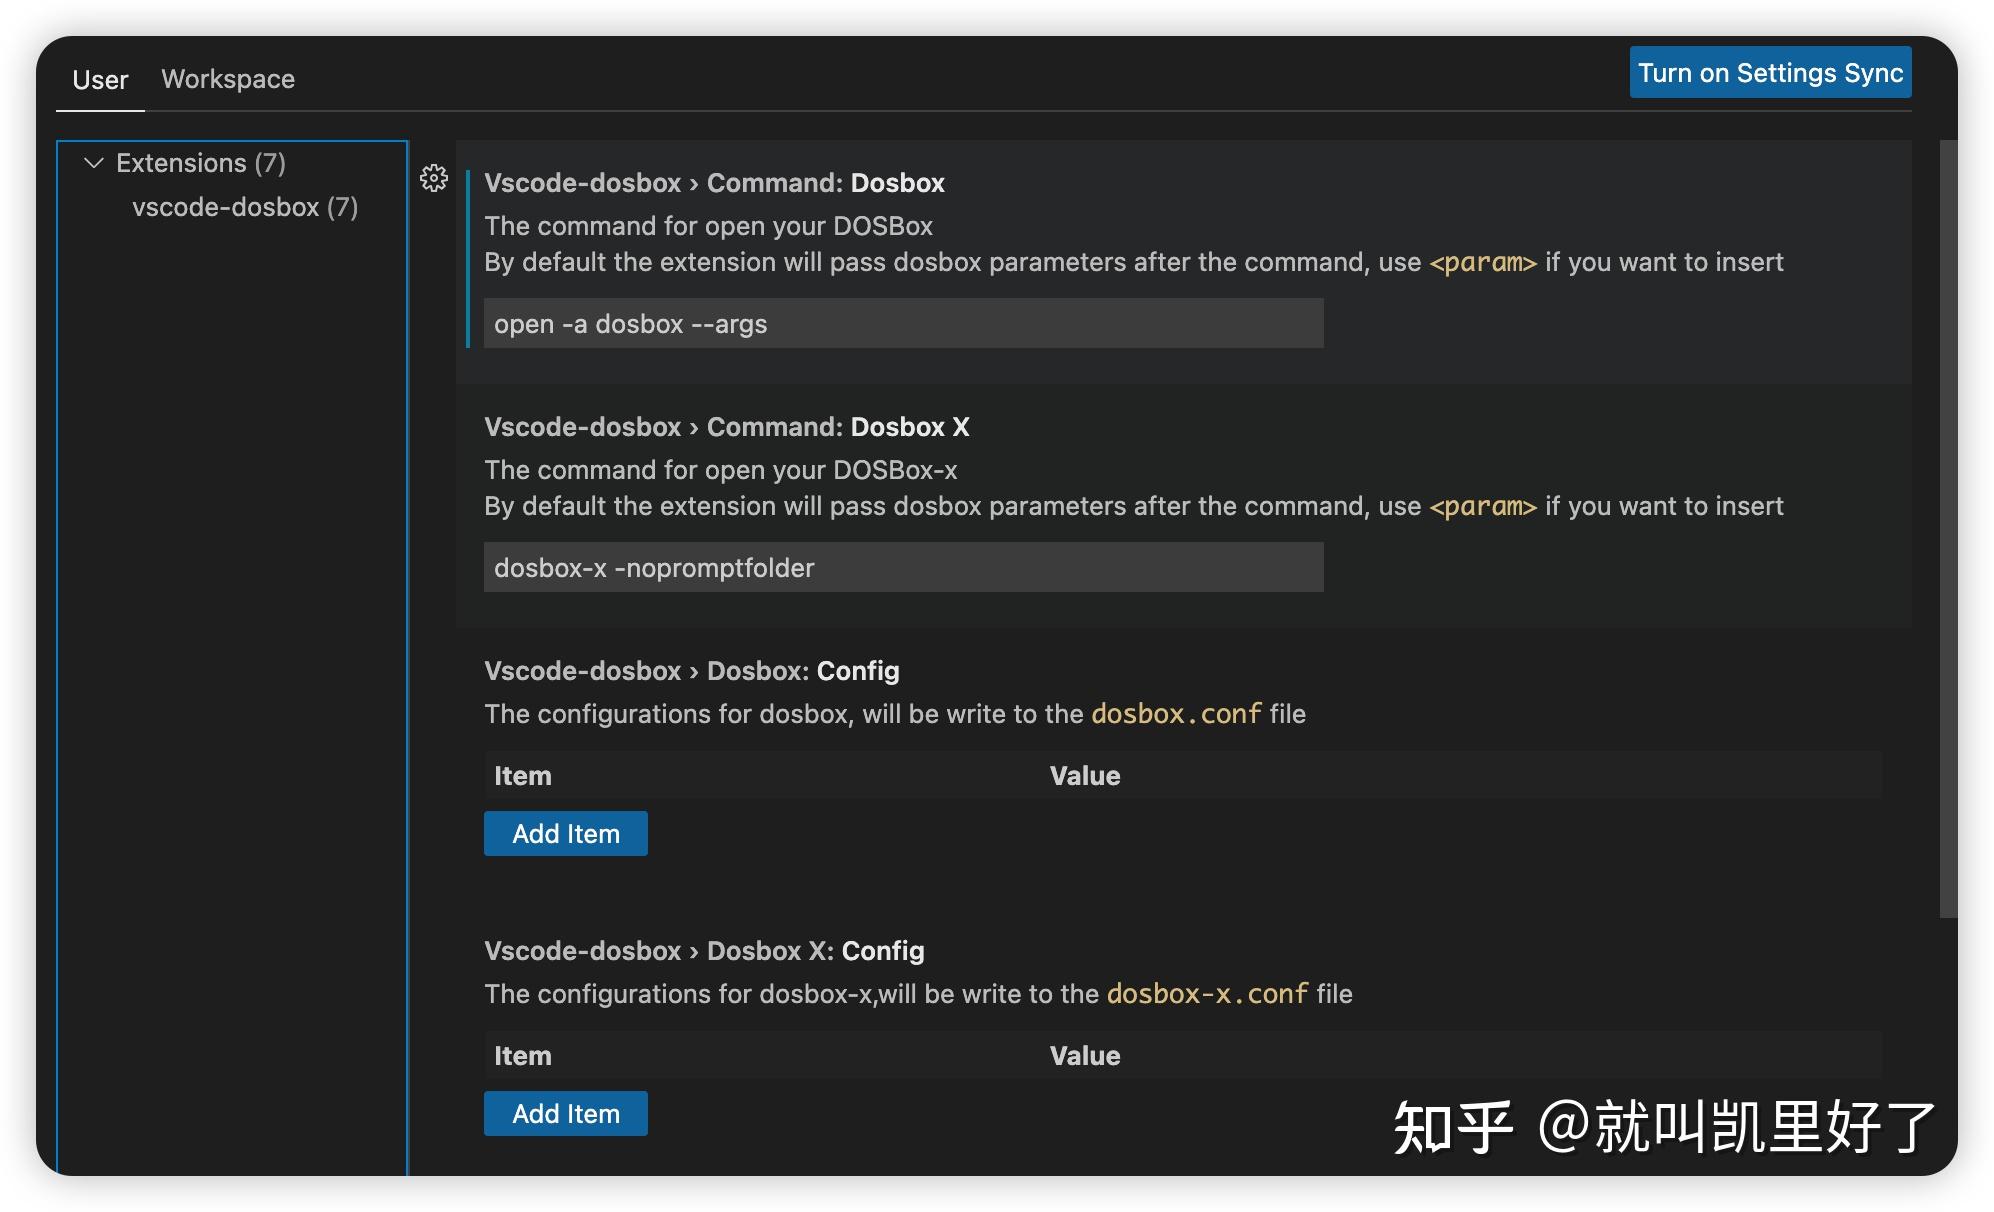Click the dosbox command input field
This screenshot has height=1212, width=1994.
point(900,323)
